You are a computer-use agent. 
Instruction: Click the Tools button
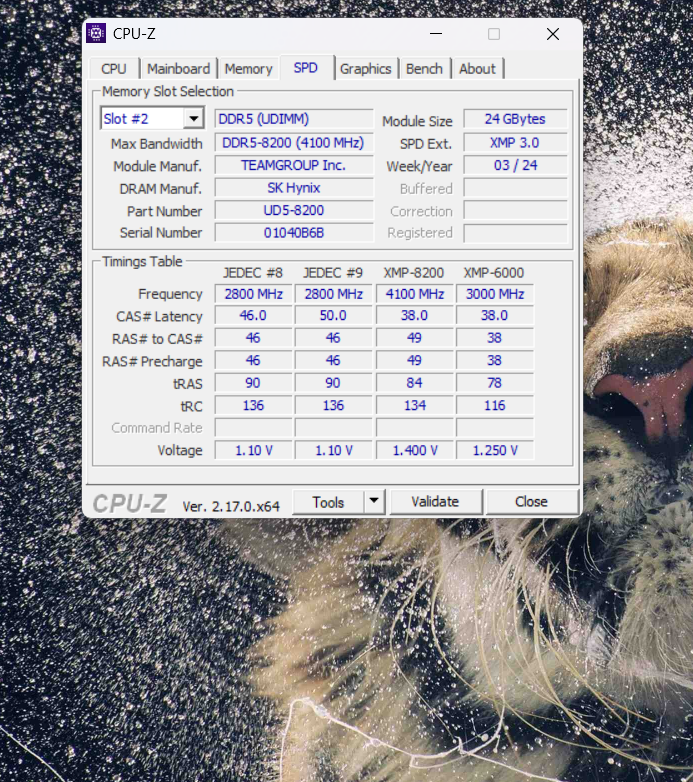328,502
